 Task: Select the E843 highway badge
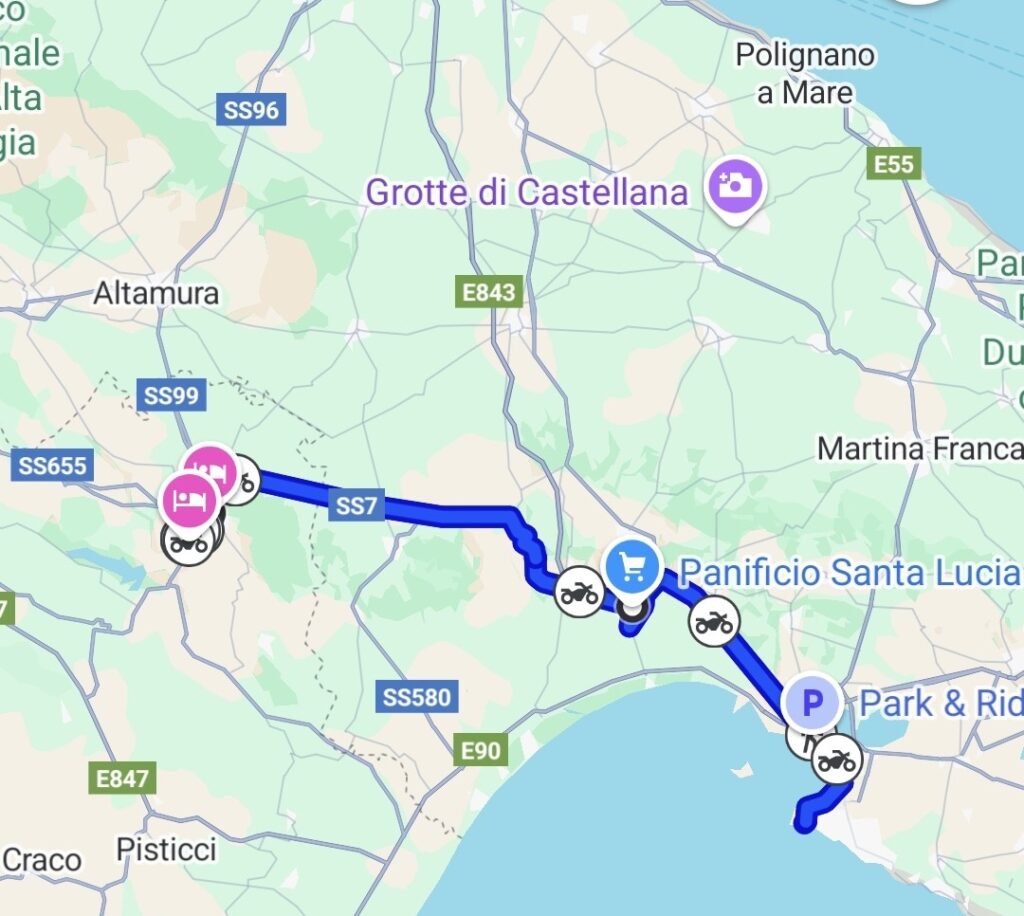click(x=489, y=292)
